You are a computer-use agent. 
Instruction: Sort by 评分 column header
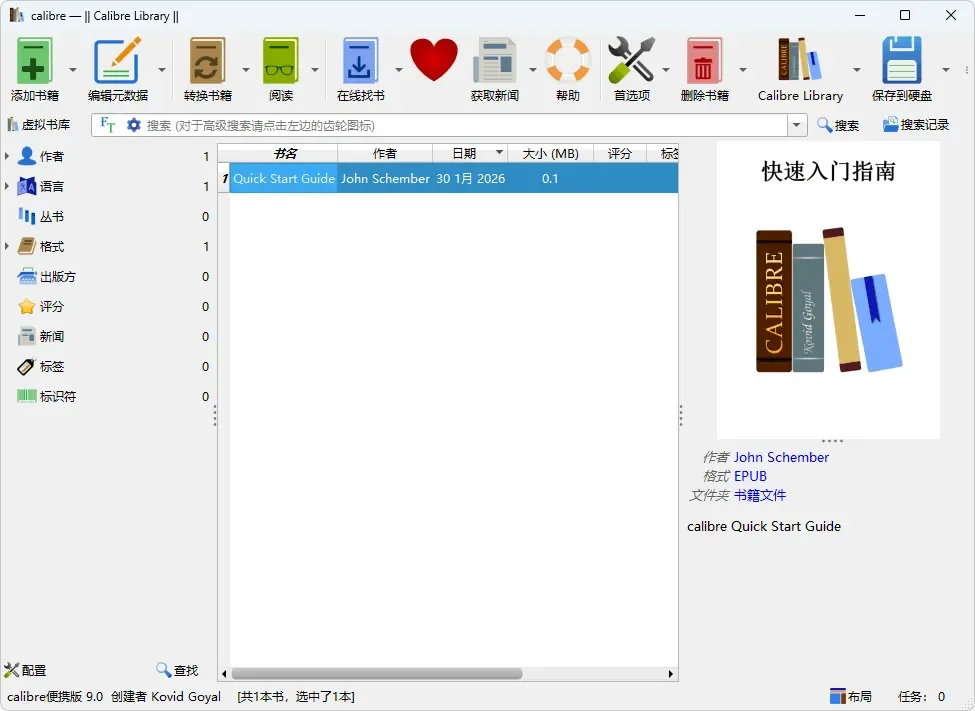pos(620,153)
